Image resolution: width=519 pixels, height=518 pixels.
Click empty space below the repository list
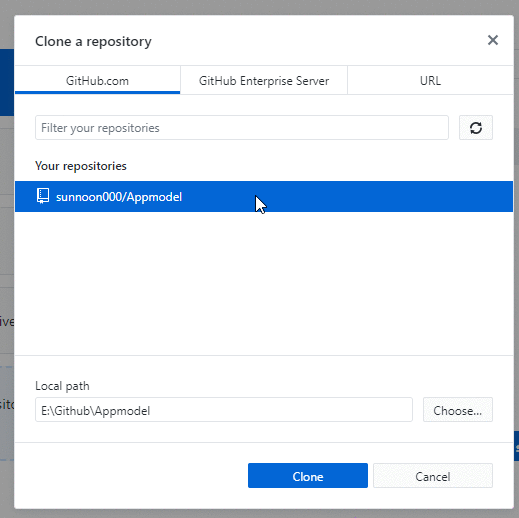coord(264,283)
